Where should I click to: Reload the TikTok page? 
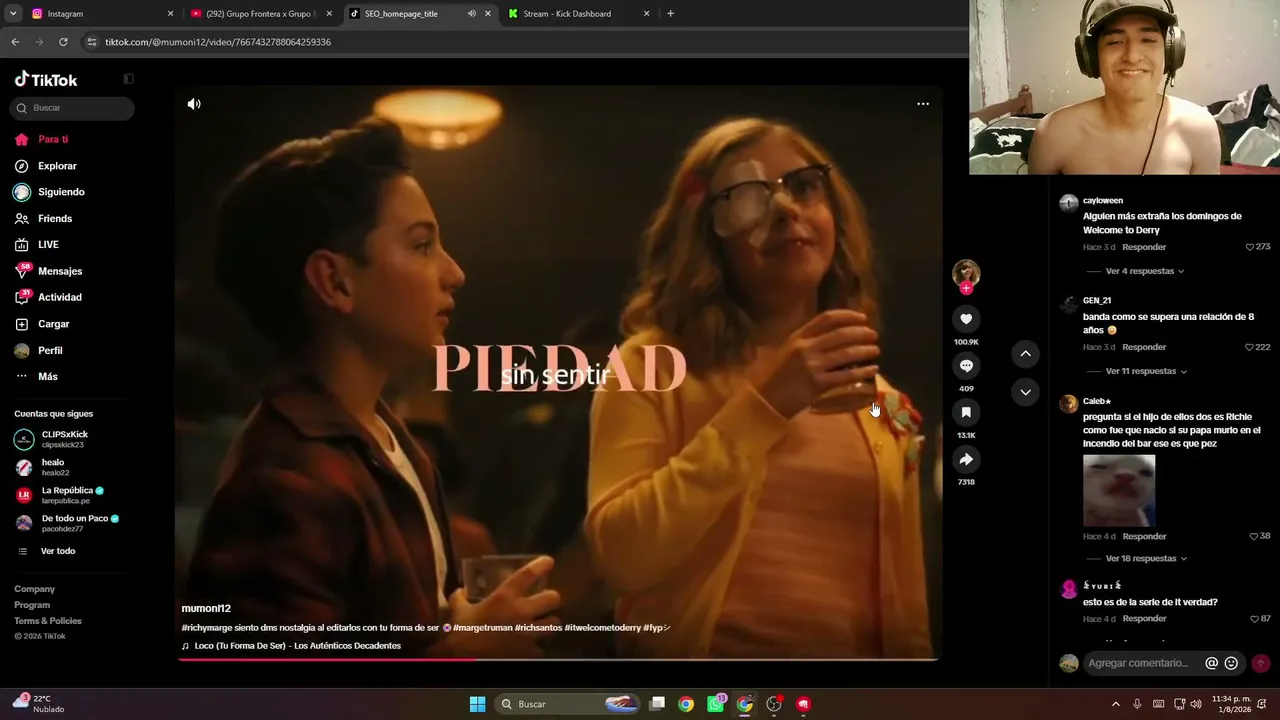[x=63, y=42]
